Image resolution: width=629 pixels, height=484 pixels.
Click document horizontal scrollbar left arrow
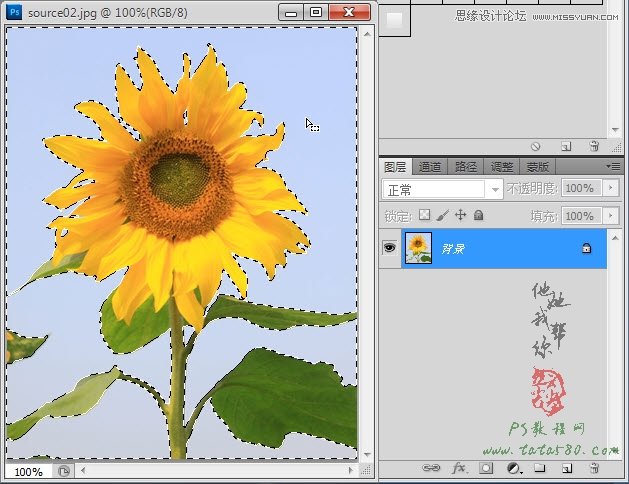tap(83, 470)
